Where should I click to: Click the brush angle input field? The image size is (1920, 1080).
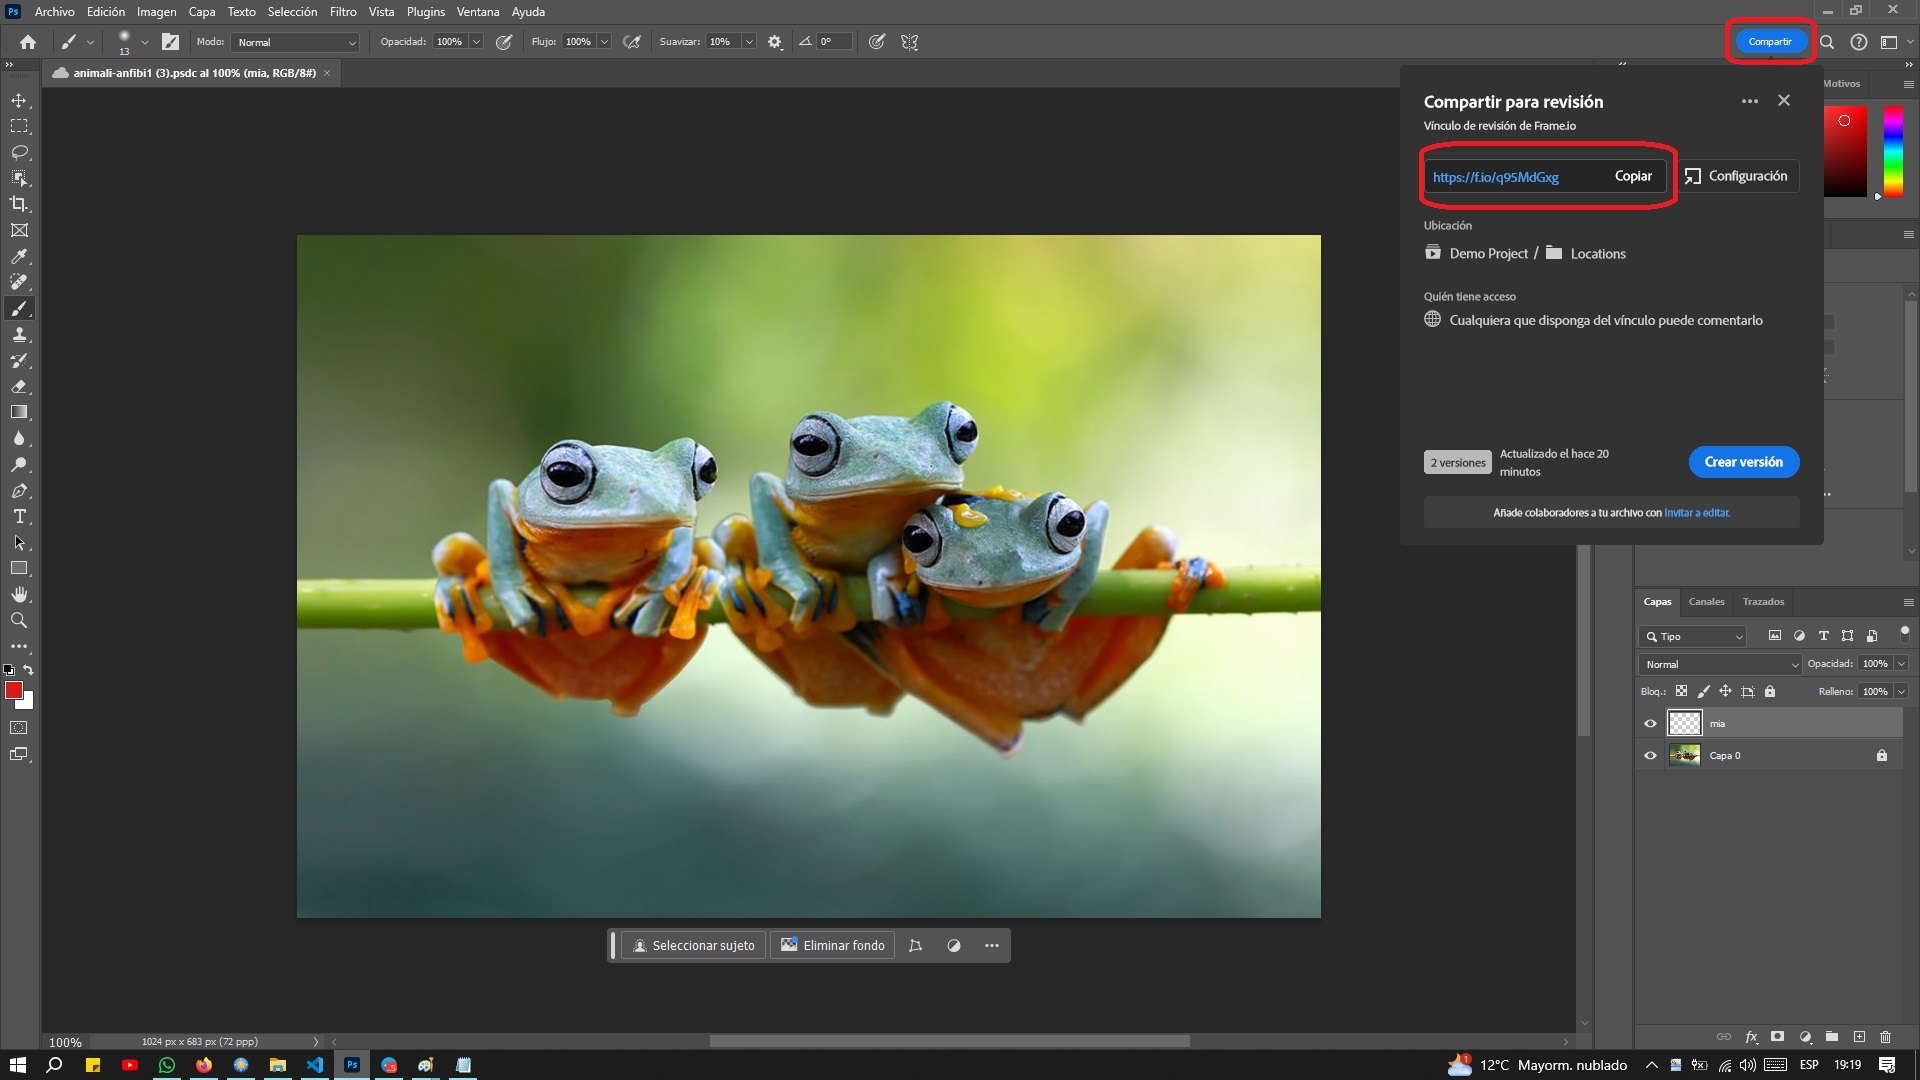[x=834, y=42]
